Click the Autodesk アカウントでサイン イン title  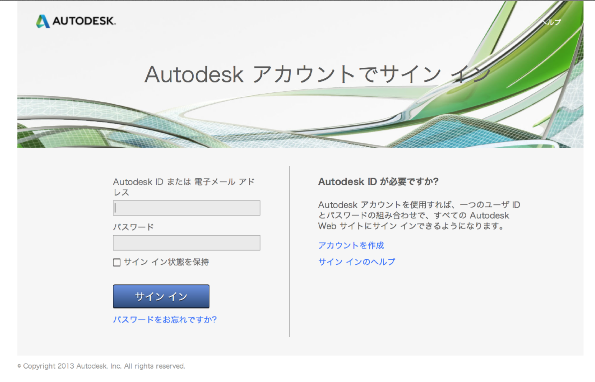coord(317,74)
